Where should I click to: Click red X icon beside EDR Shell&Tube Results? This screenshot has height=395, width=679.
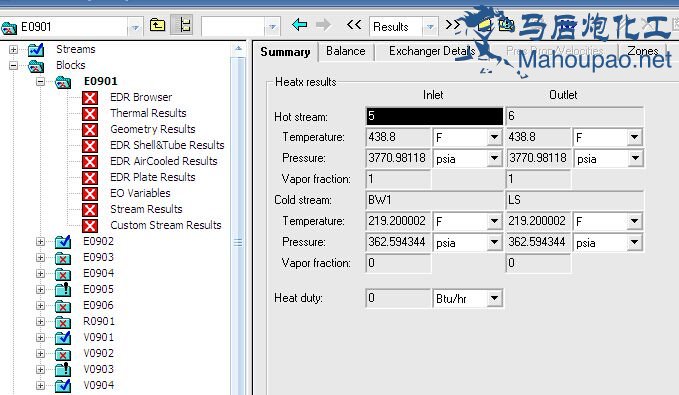tap(90, 146)
